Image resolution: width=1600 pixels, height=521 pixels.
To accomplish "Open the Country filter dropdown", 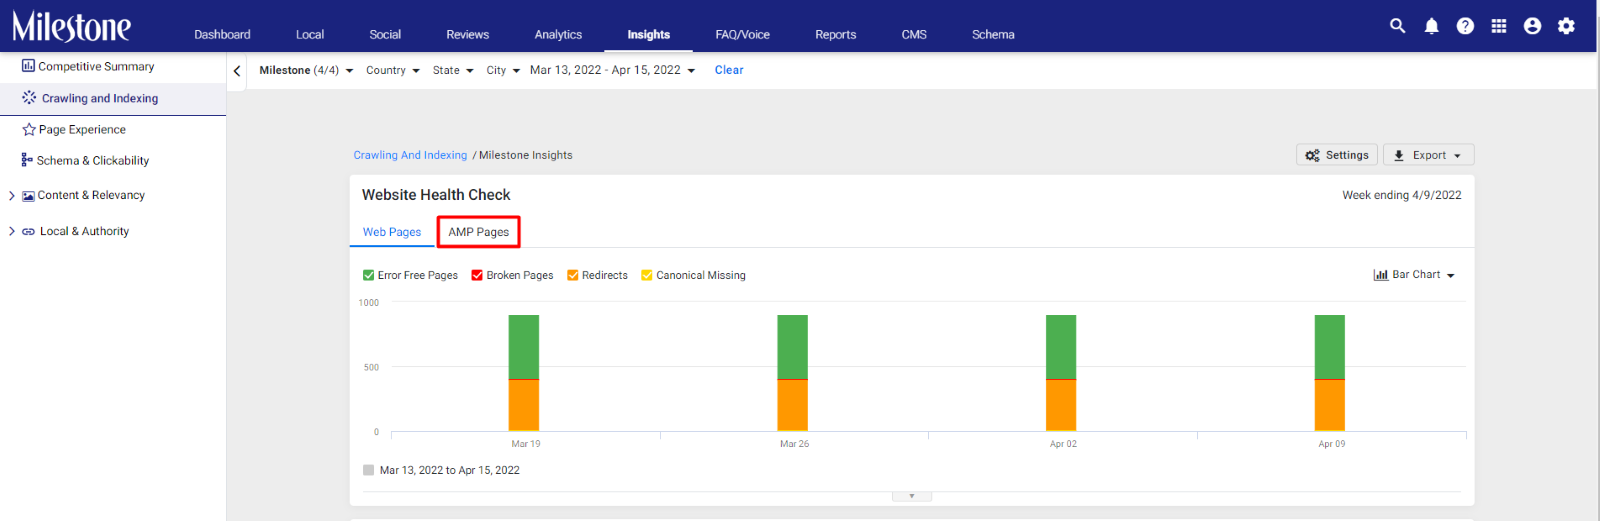I will [x=392, y=70].
